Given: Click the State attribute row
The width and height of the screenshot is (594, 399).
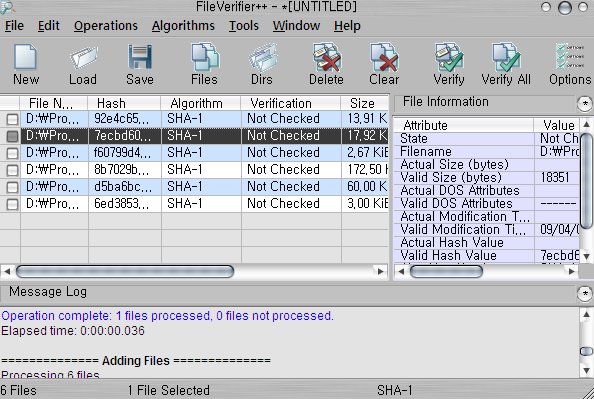Looking at the screenshot, I should (487, 138).
